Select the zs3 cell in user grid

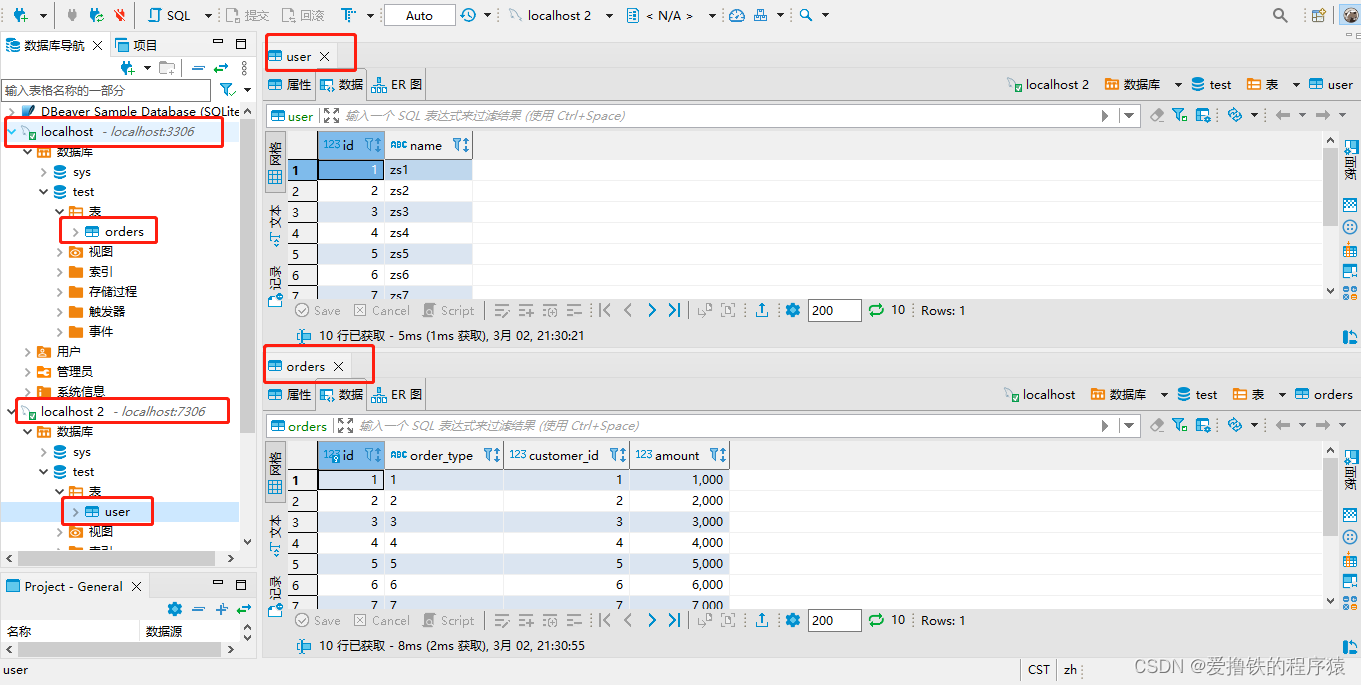pyautogui.click(x=429, y=212)
